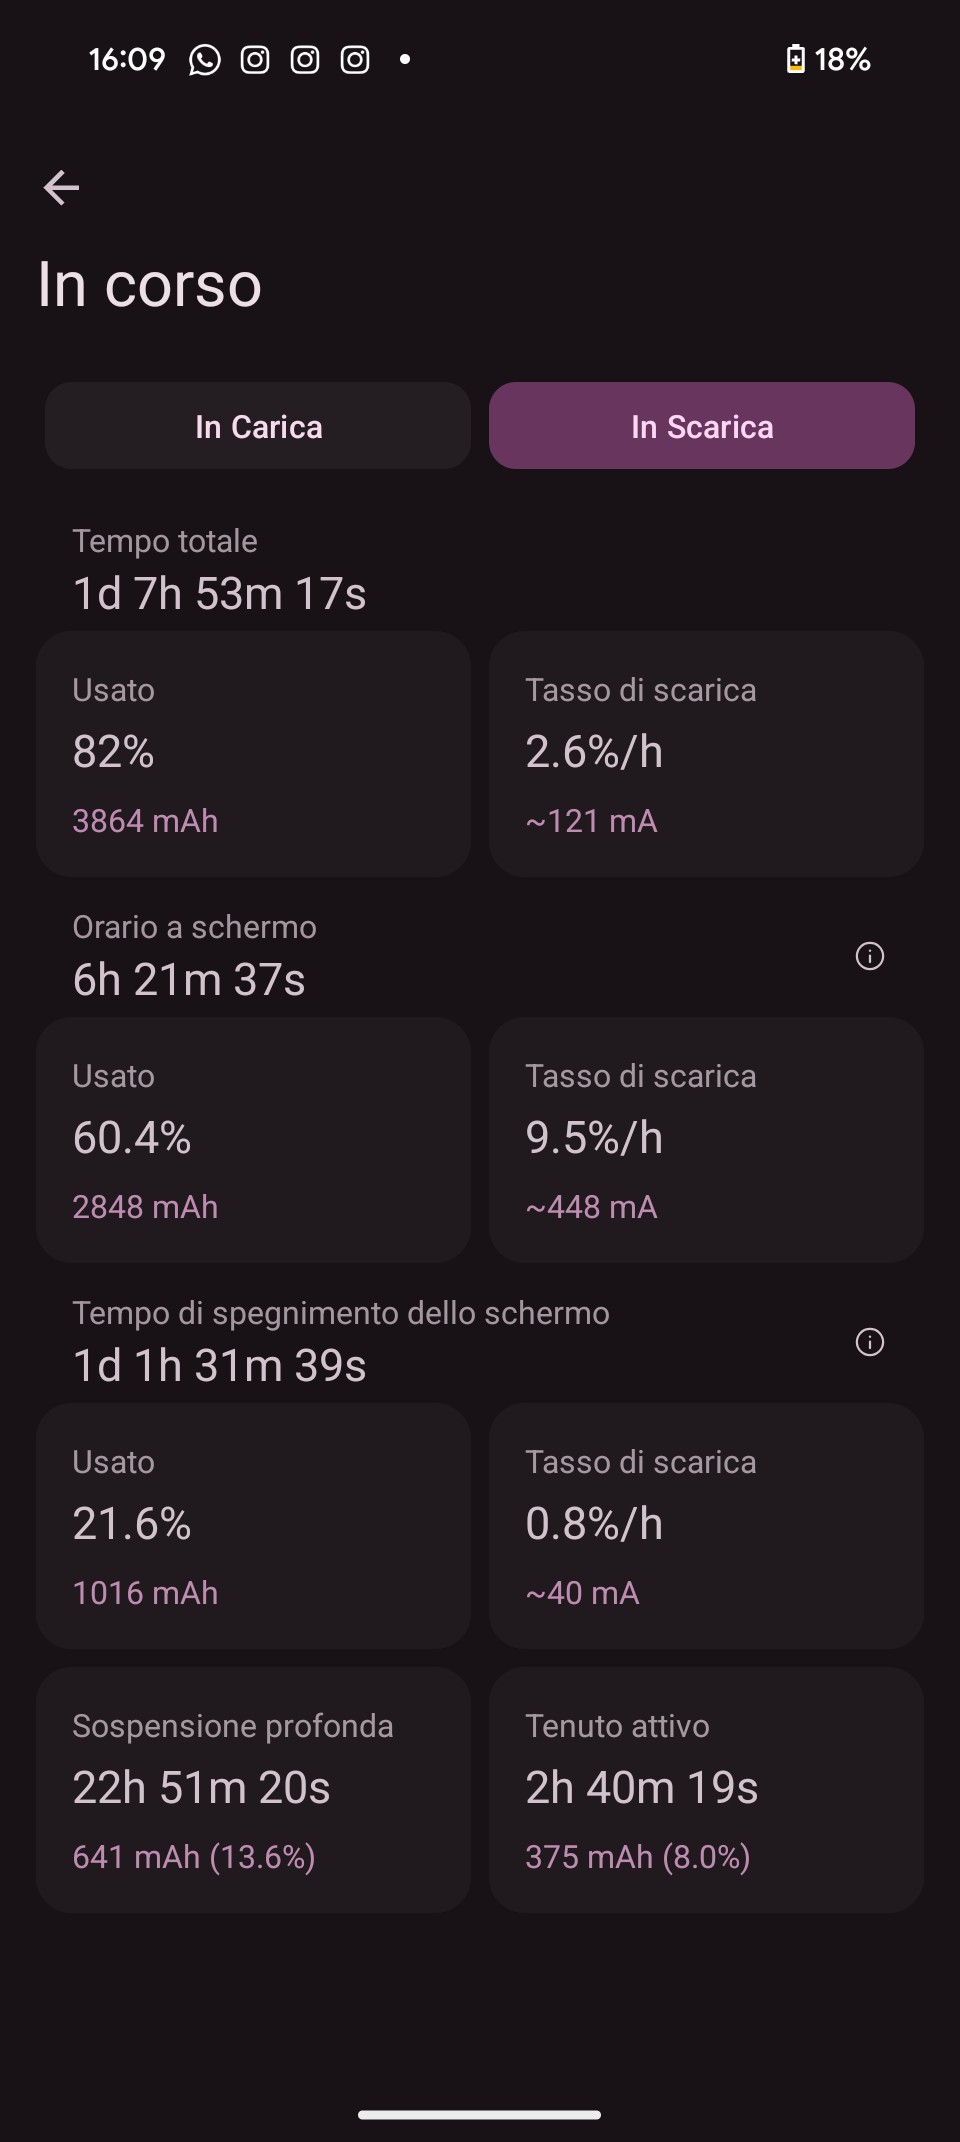The width and height of the screenshot is (960, 2142).
Task: Tap the 2.6%/h Tasso di scarica card
Action: (706, 754)
